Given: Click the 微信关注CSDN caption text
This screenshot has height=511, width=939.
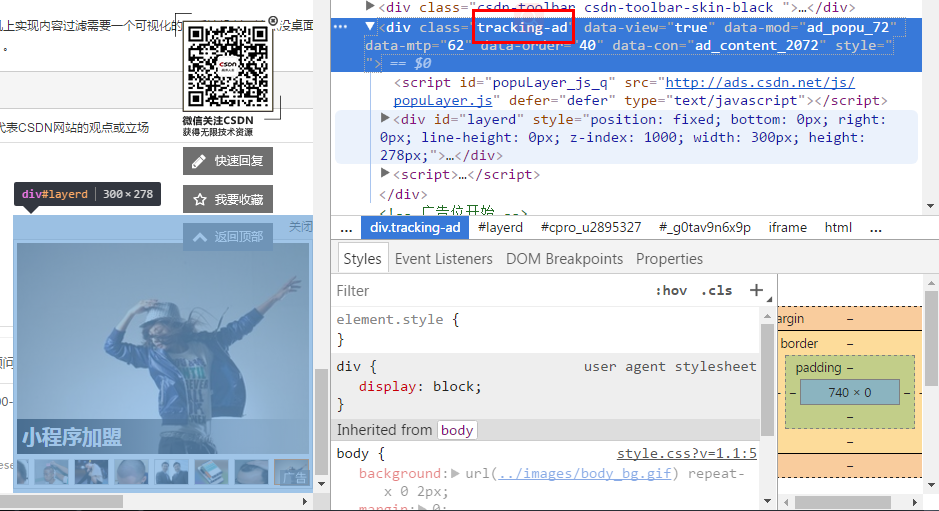Looking at the screenshot, I should click(218, 120).
